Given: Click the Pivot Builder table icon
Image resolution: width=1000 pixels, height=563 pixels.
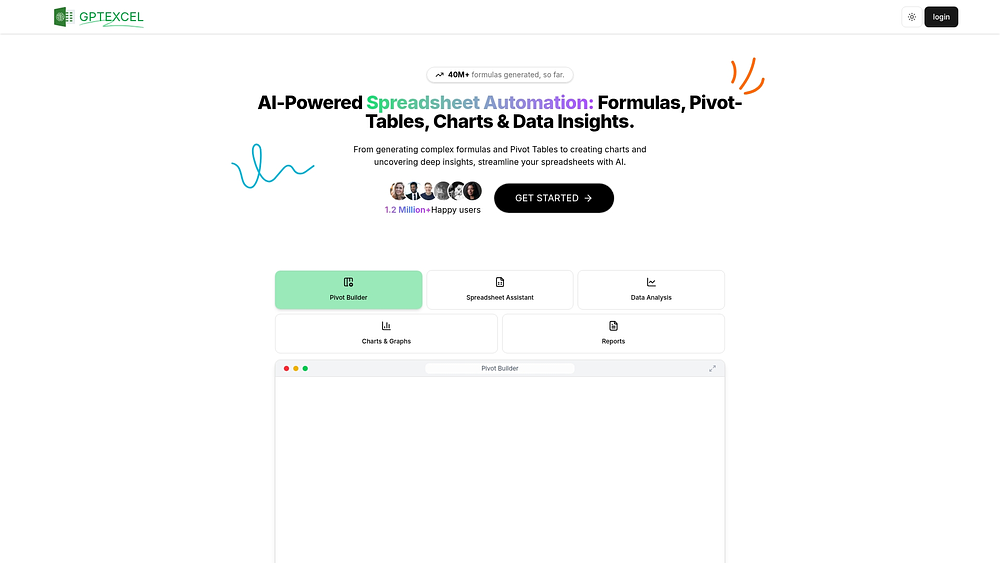Looking at the screenshot, I should 348,283.
